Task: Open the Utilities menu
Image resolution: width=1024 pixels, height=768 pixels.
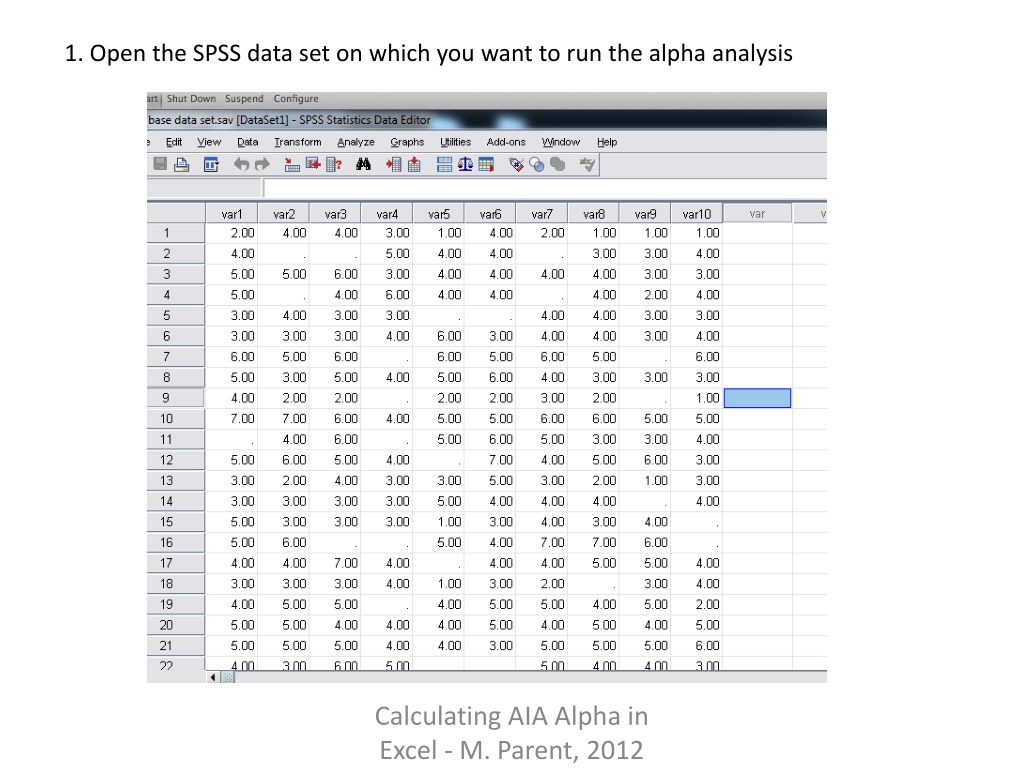Action: click(x=455, y=142)
